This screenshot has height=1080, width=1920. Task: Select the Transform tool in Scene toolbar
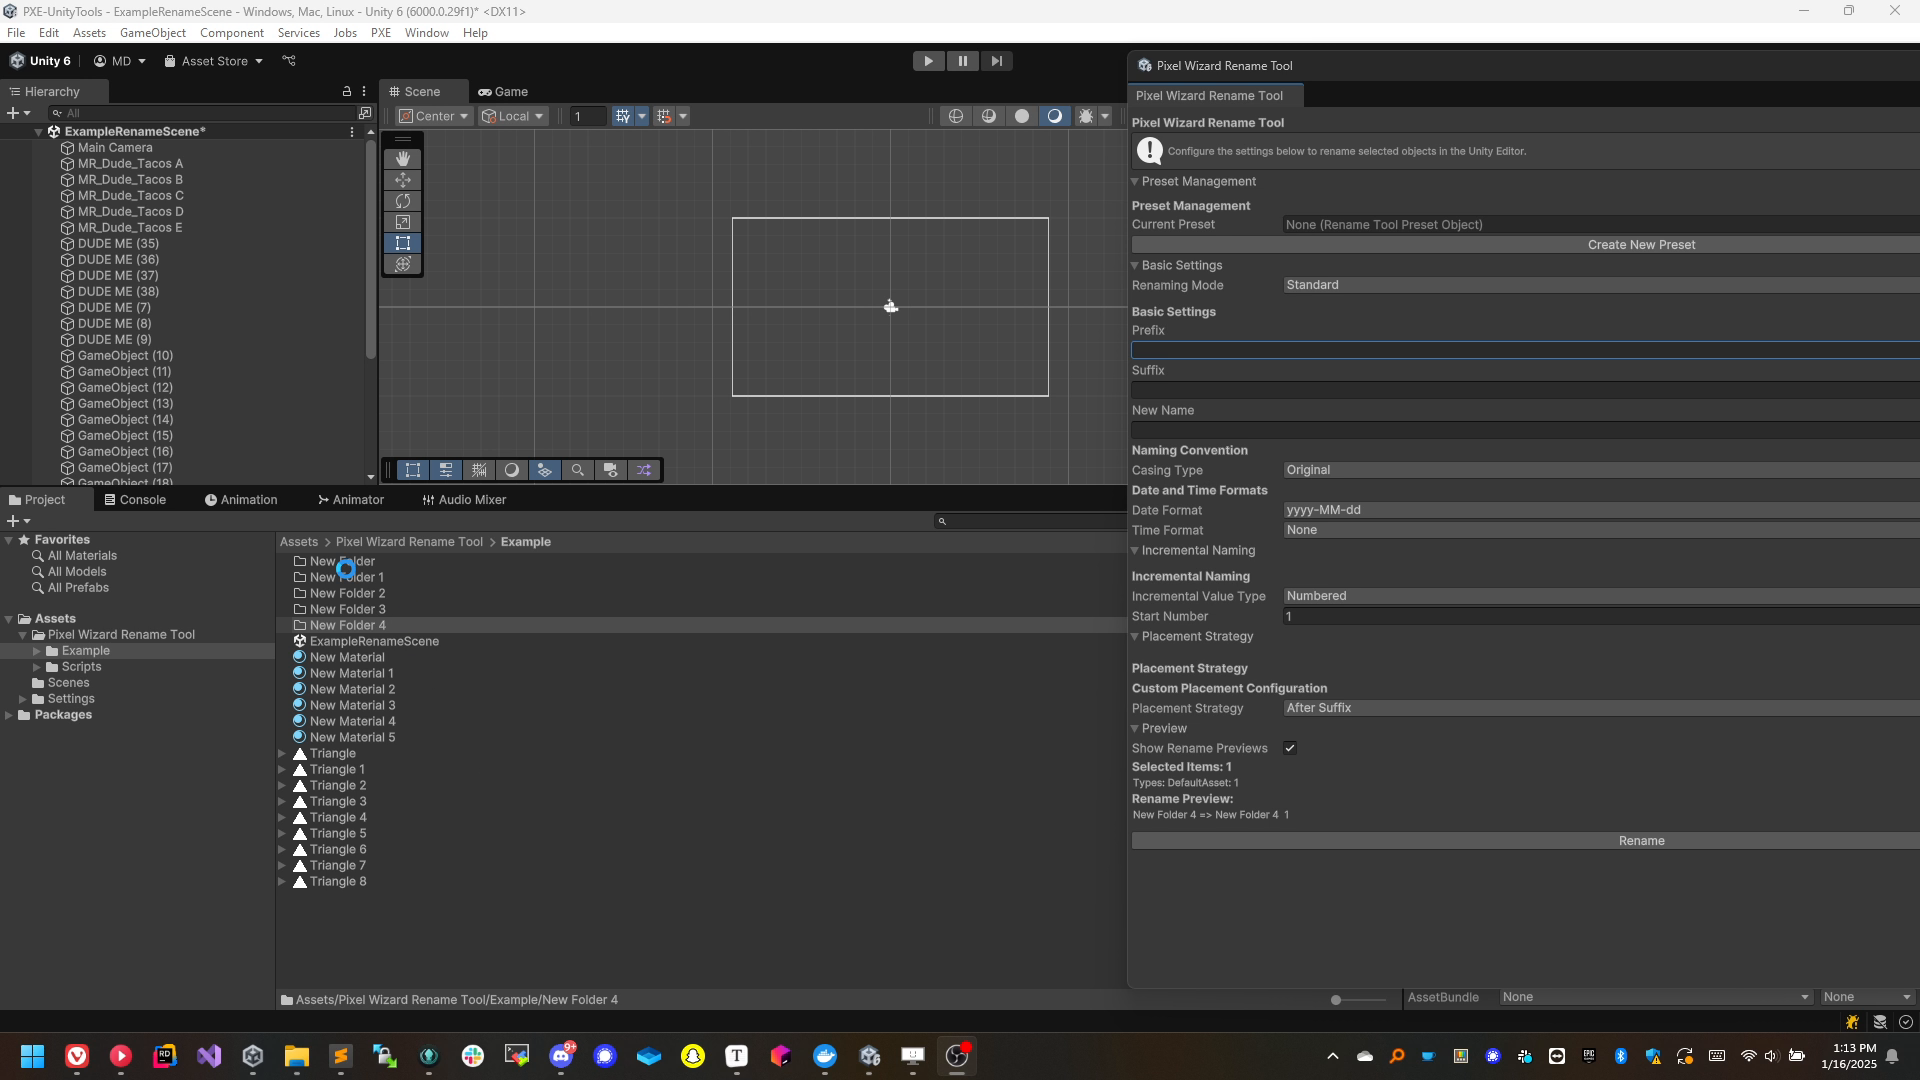coord(403,264)
